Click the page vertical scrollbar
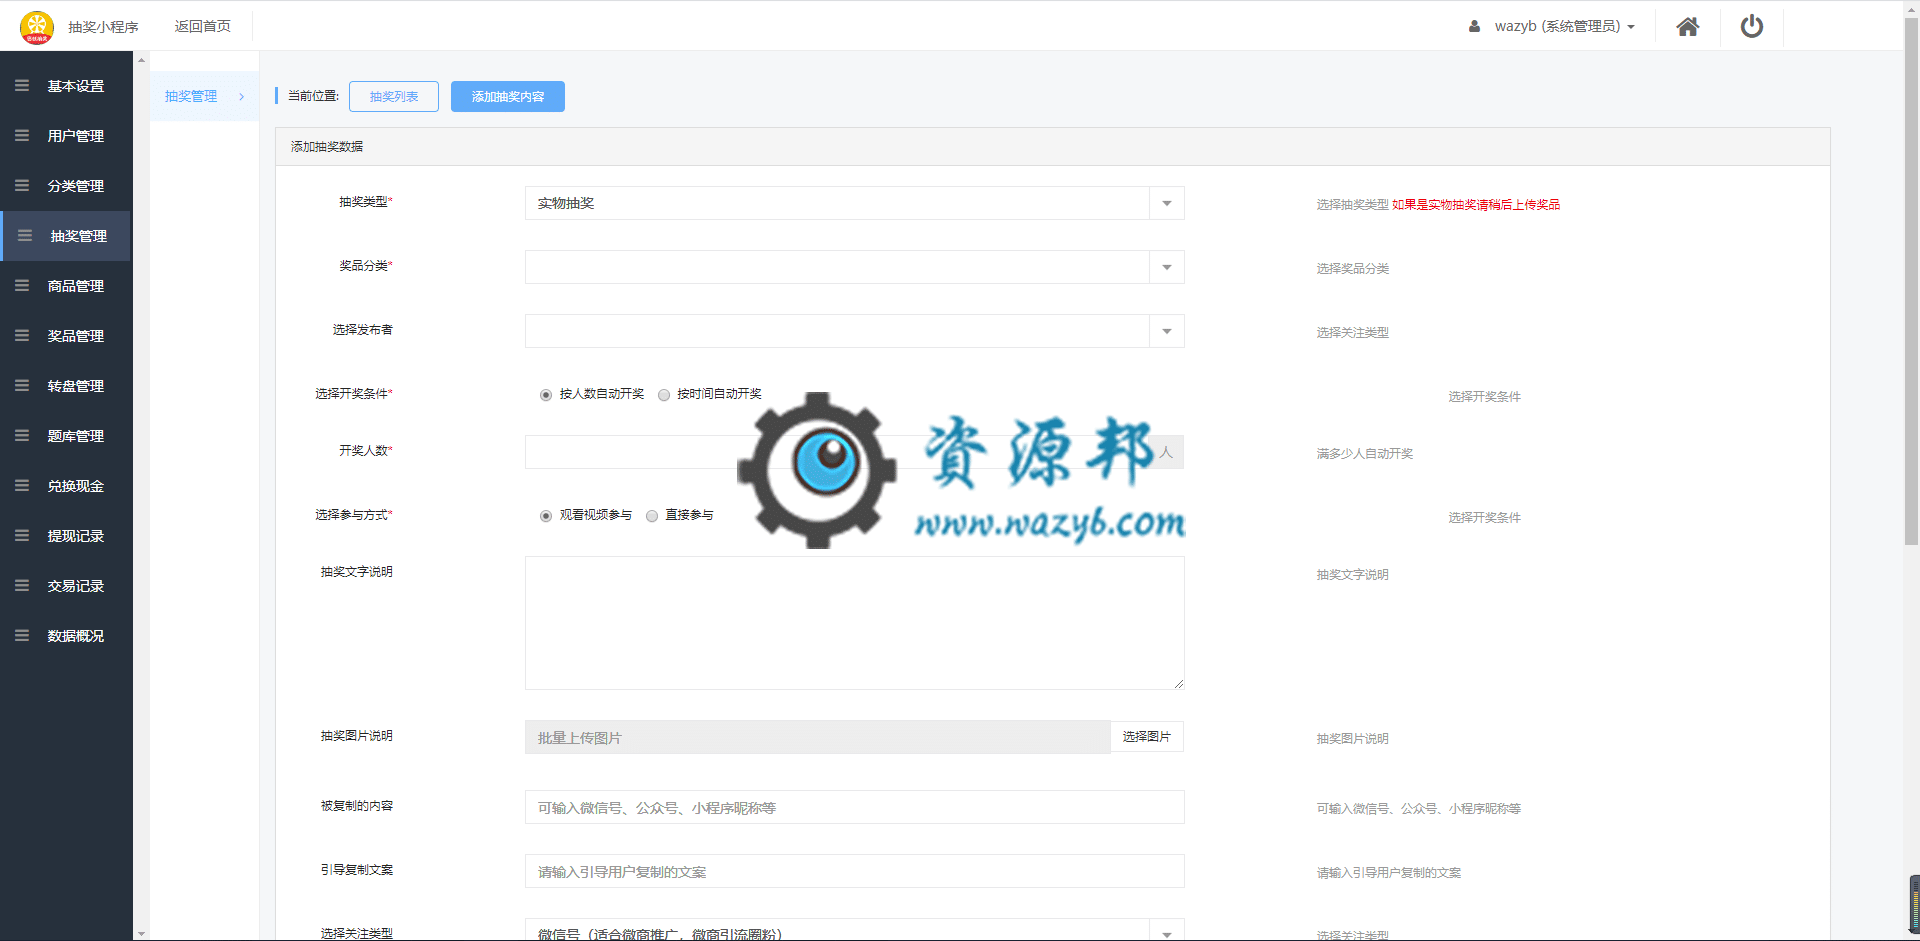Screen dimensions: 1920x941 tap(1911, 280)
